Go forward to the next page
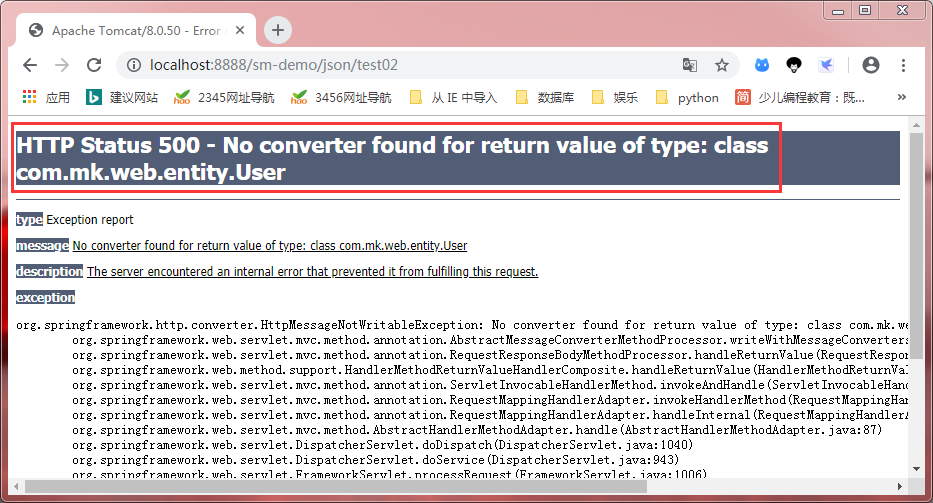This screenshot has width=933, height=503. 62,65
